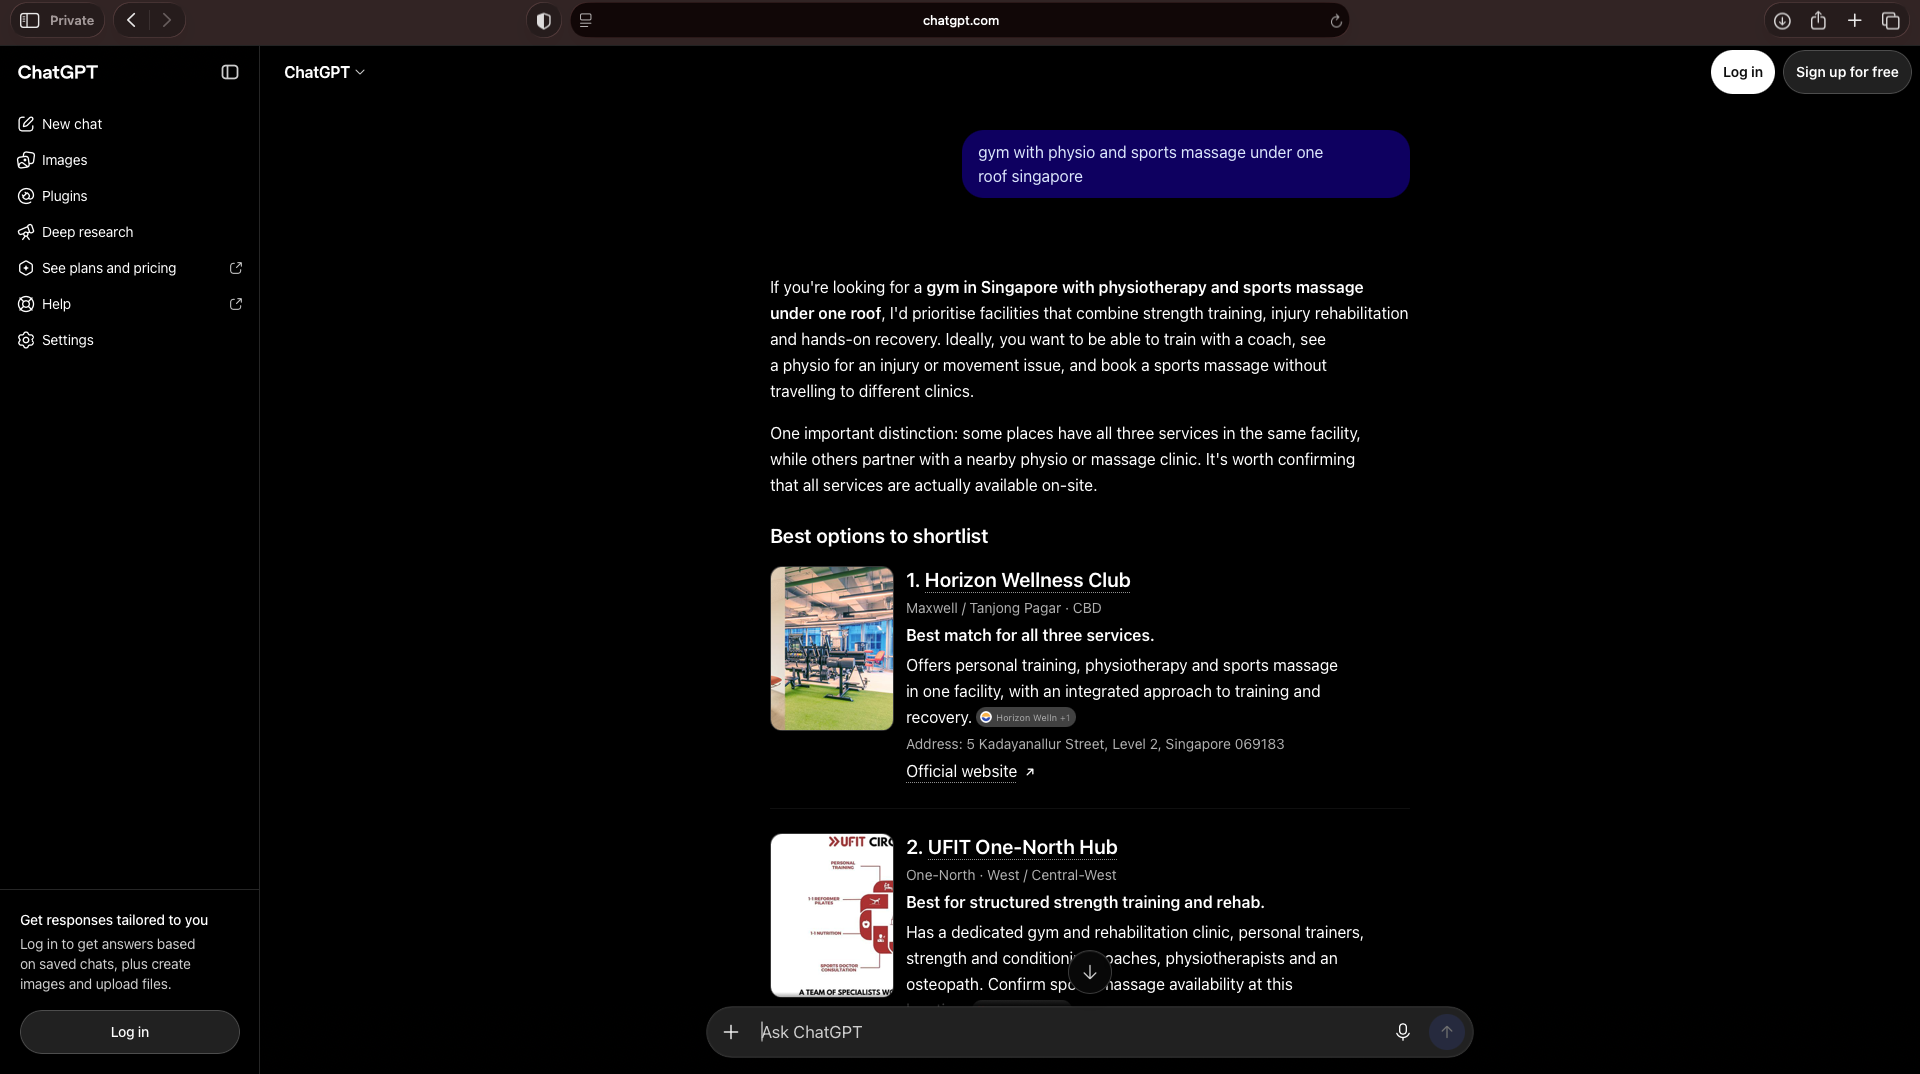Open the Horizon Wellness Club link

click(x=1027, y=580)
